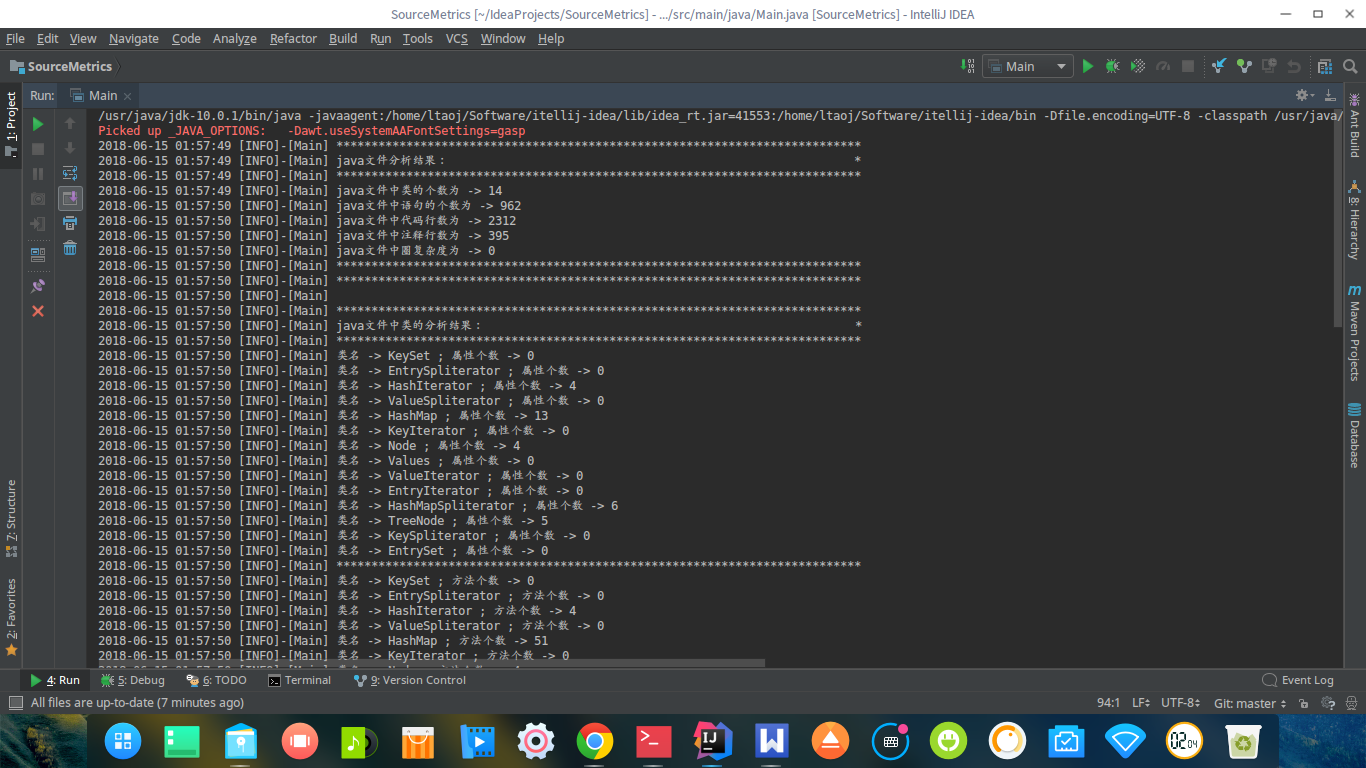Viewport: 1366px width, 768px height.
Task: Print the console output icon
Action: tap(70, 223)
